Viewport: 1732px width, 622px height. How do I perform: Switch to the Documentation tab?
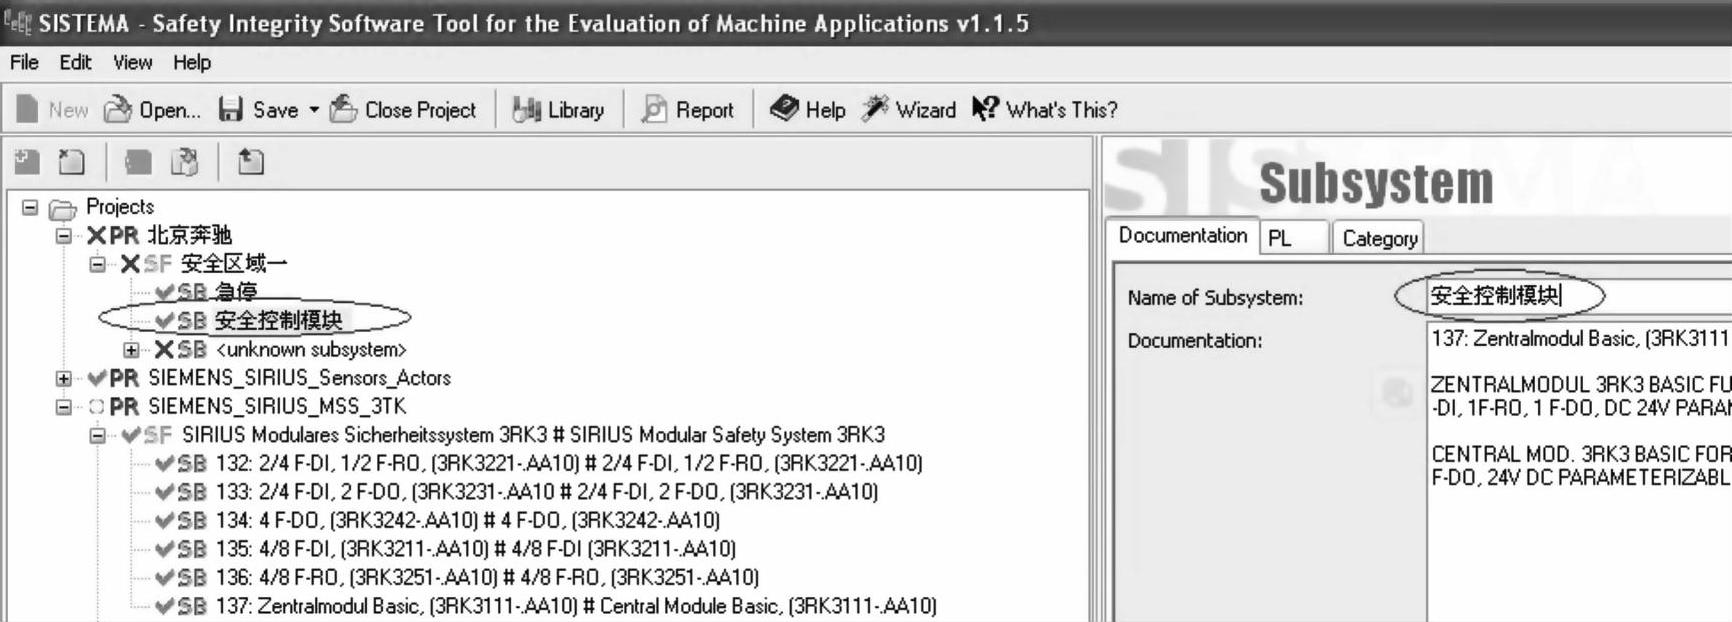[1182, 236]
